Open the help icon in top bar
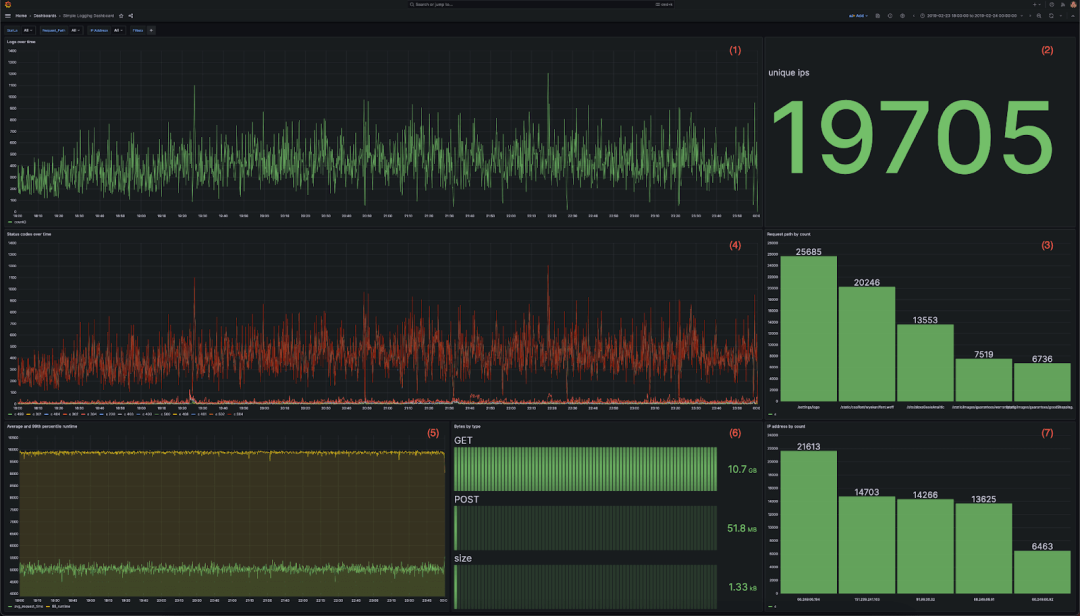The image size is (1080, 616). click(1051, 4)
